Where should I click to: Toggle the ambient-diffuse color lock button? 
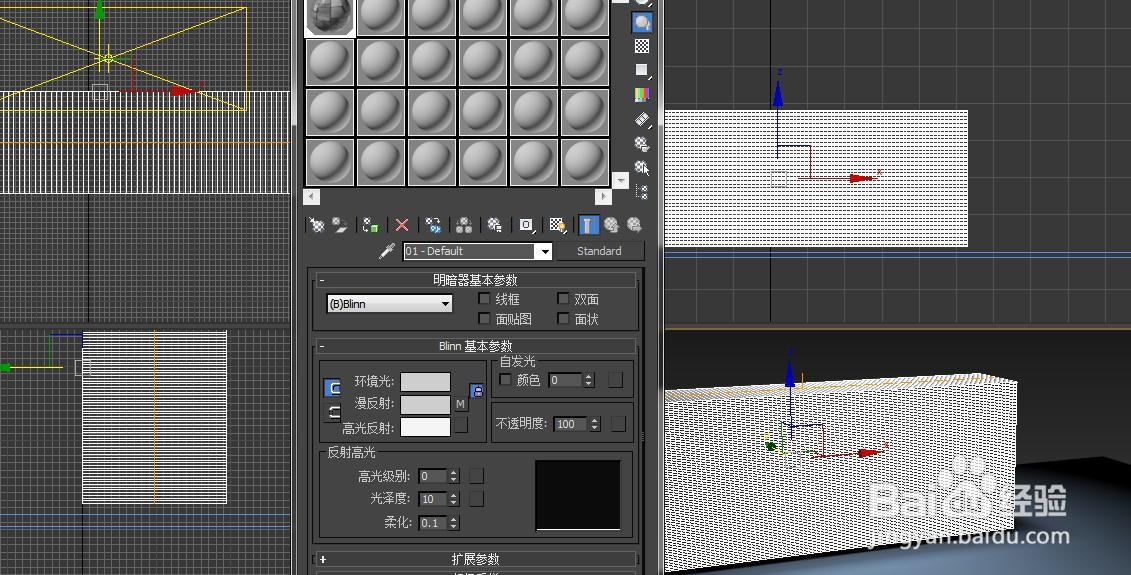click(x=333, y=388)
